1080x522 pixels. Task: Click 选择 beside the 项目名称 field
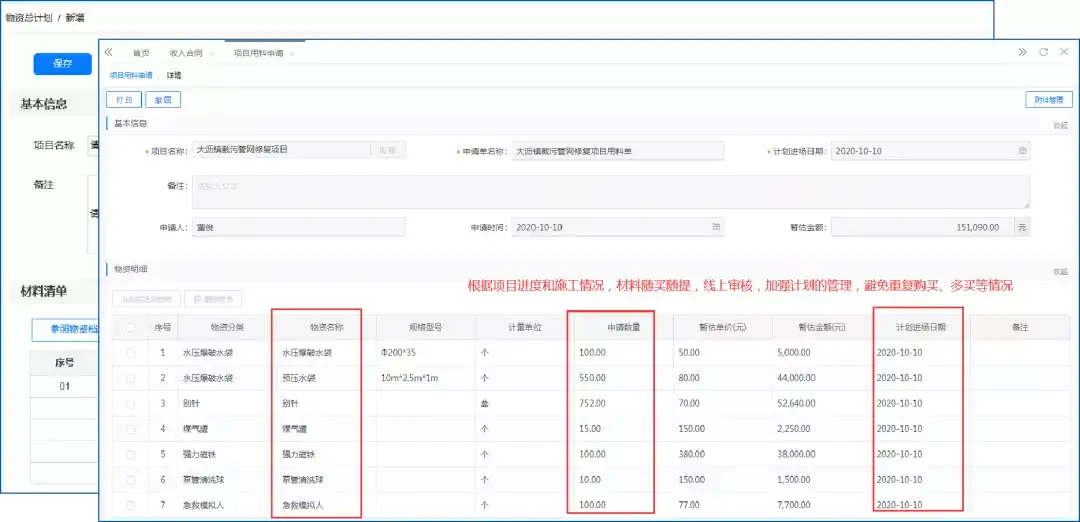pos(388,150)
